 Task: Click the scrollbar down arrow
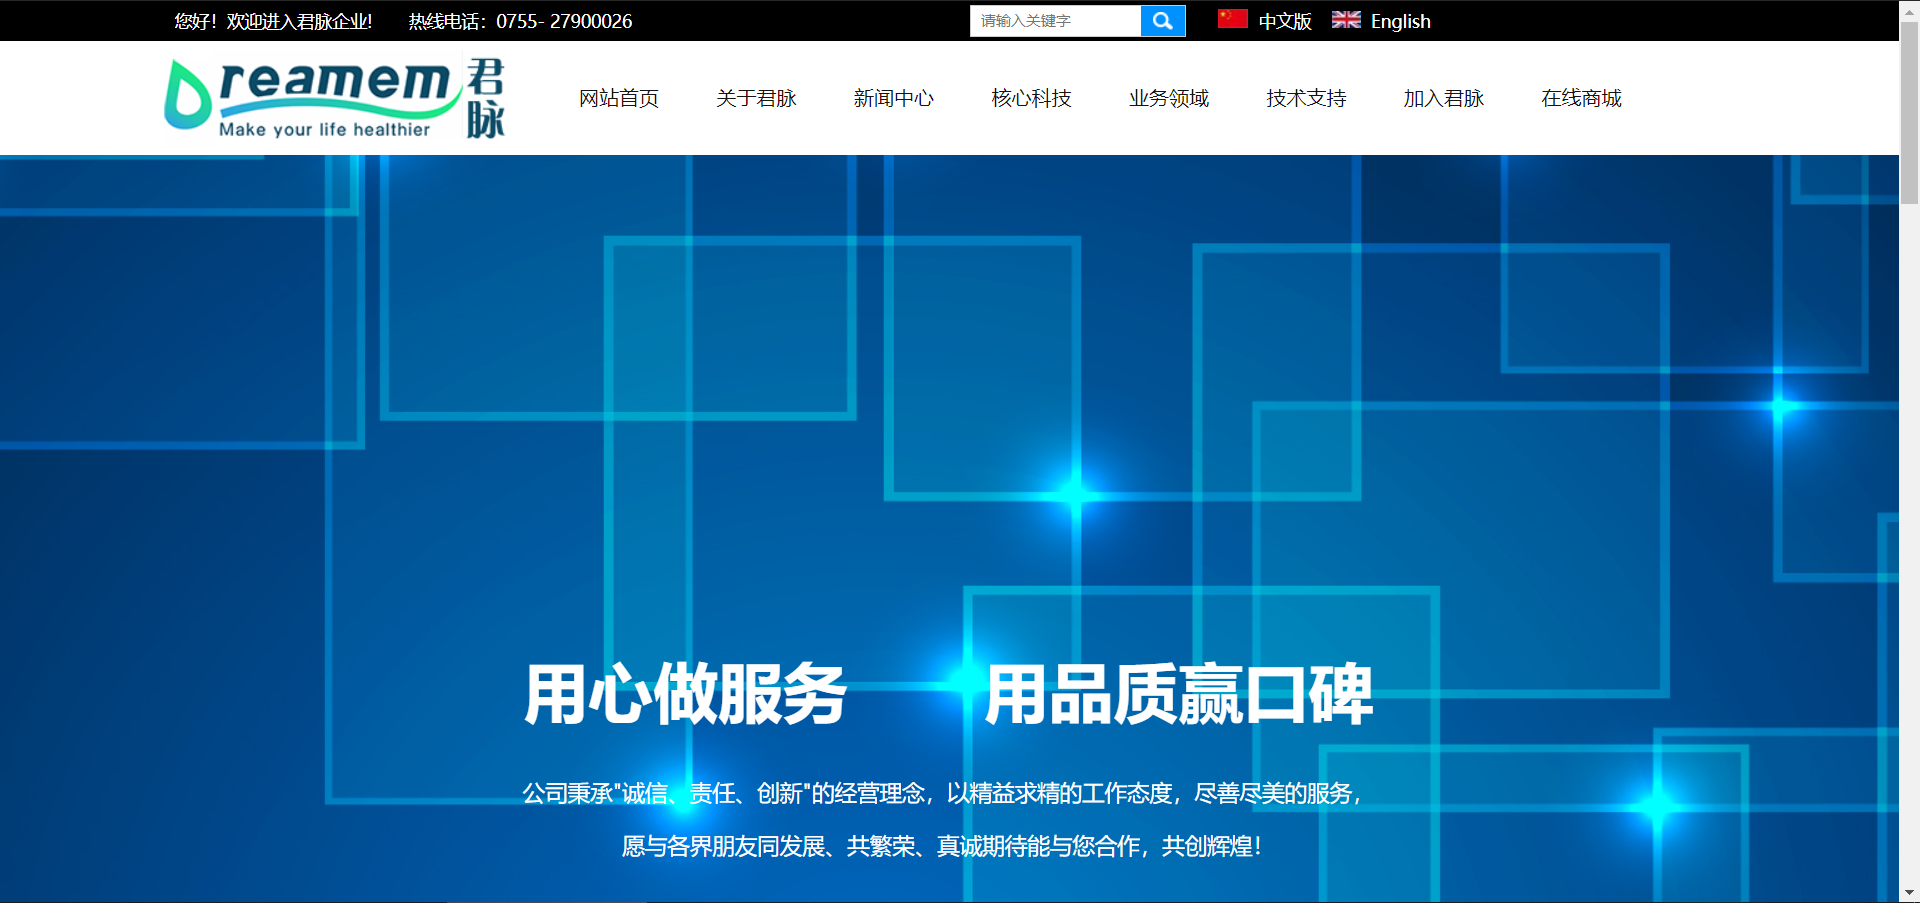[x=1909, y=893]
